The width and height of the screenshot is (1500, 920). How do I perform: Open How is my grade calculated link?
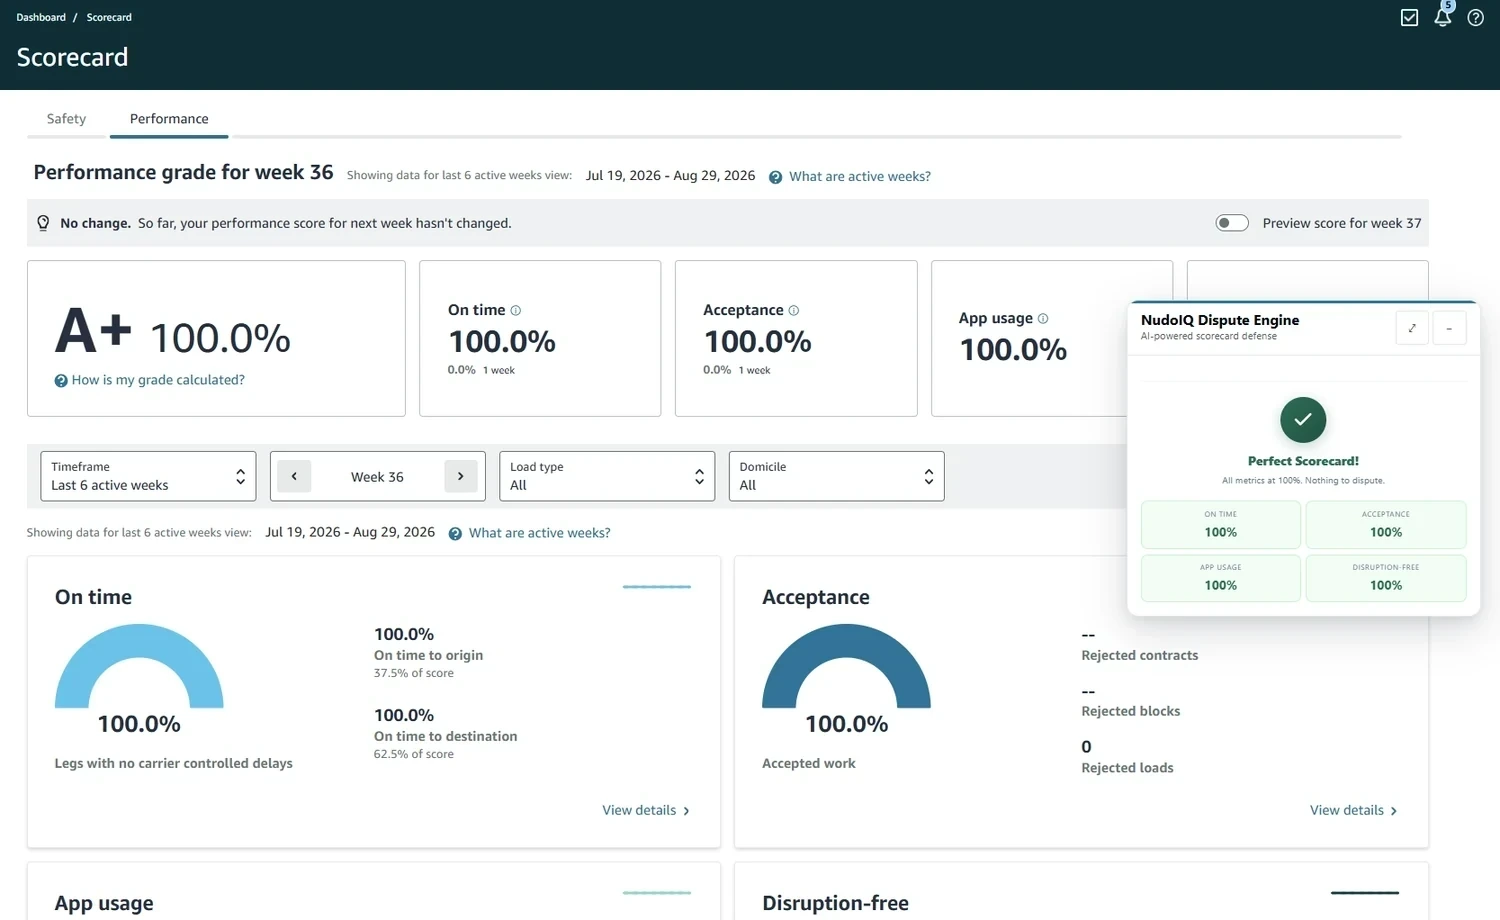pos(158,380)
